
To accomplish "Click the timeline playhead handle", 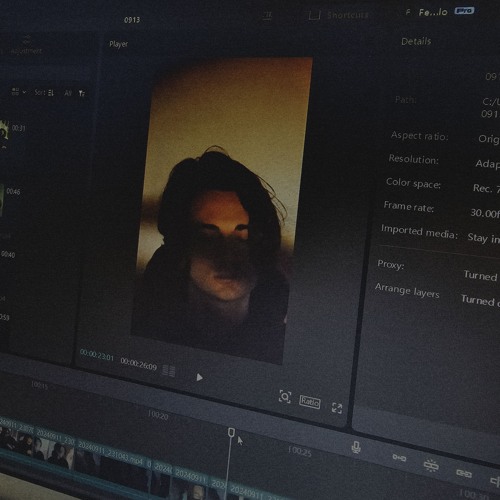I will point(231,433).
